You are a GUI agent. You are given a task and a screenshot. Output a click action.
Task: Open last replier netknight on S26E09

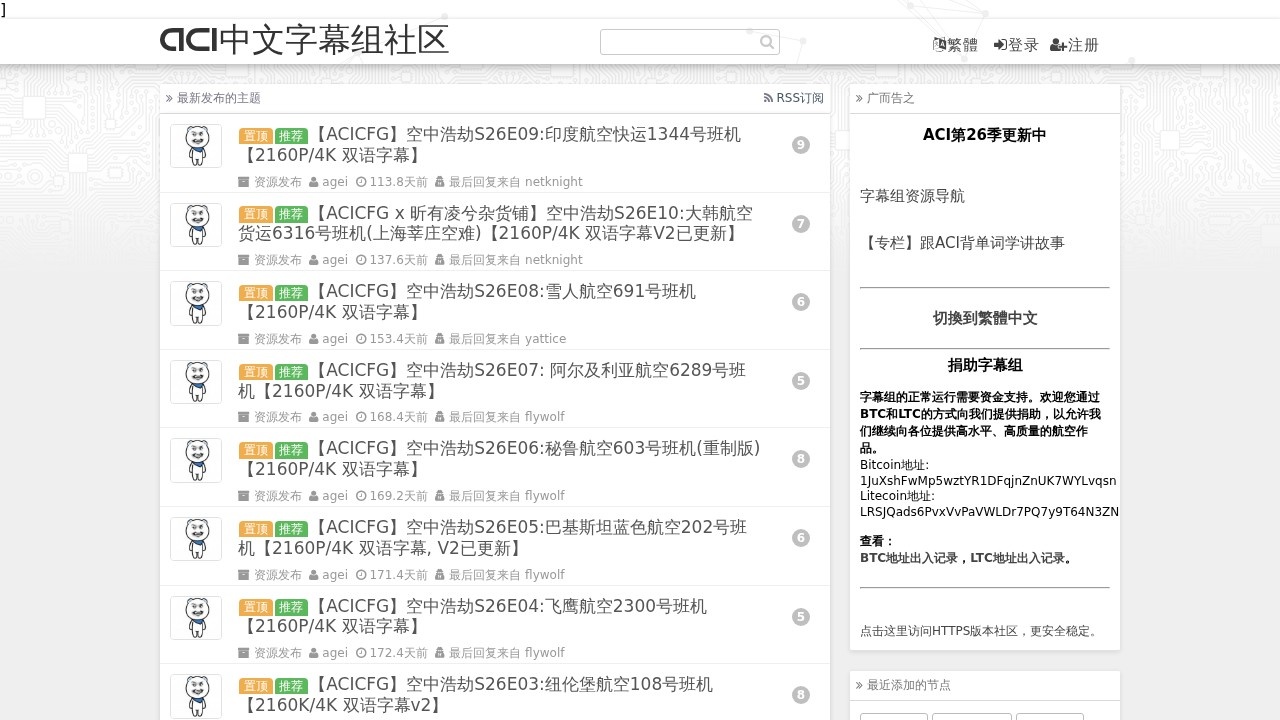click(x=554, y=182)
